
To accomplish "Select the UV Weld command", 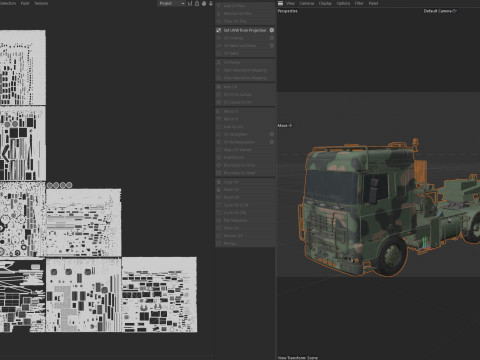I will [x=245, y=53].
